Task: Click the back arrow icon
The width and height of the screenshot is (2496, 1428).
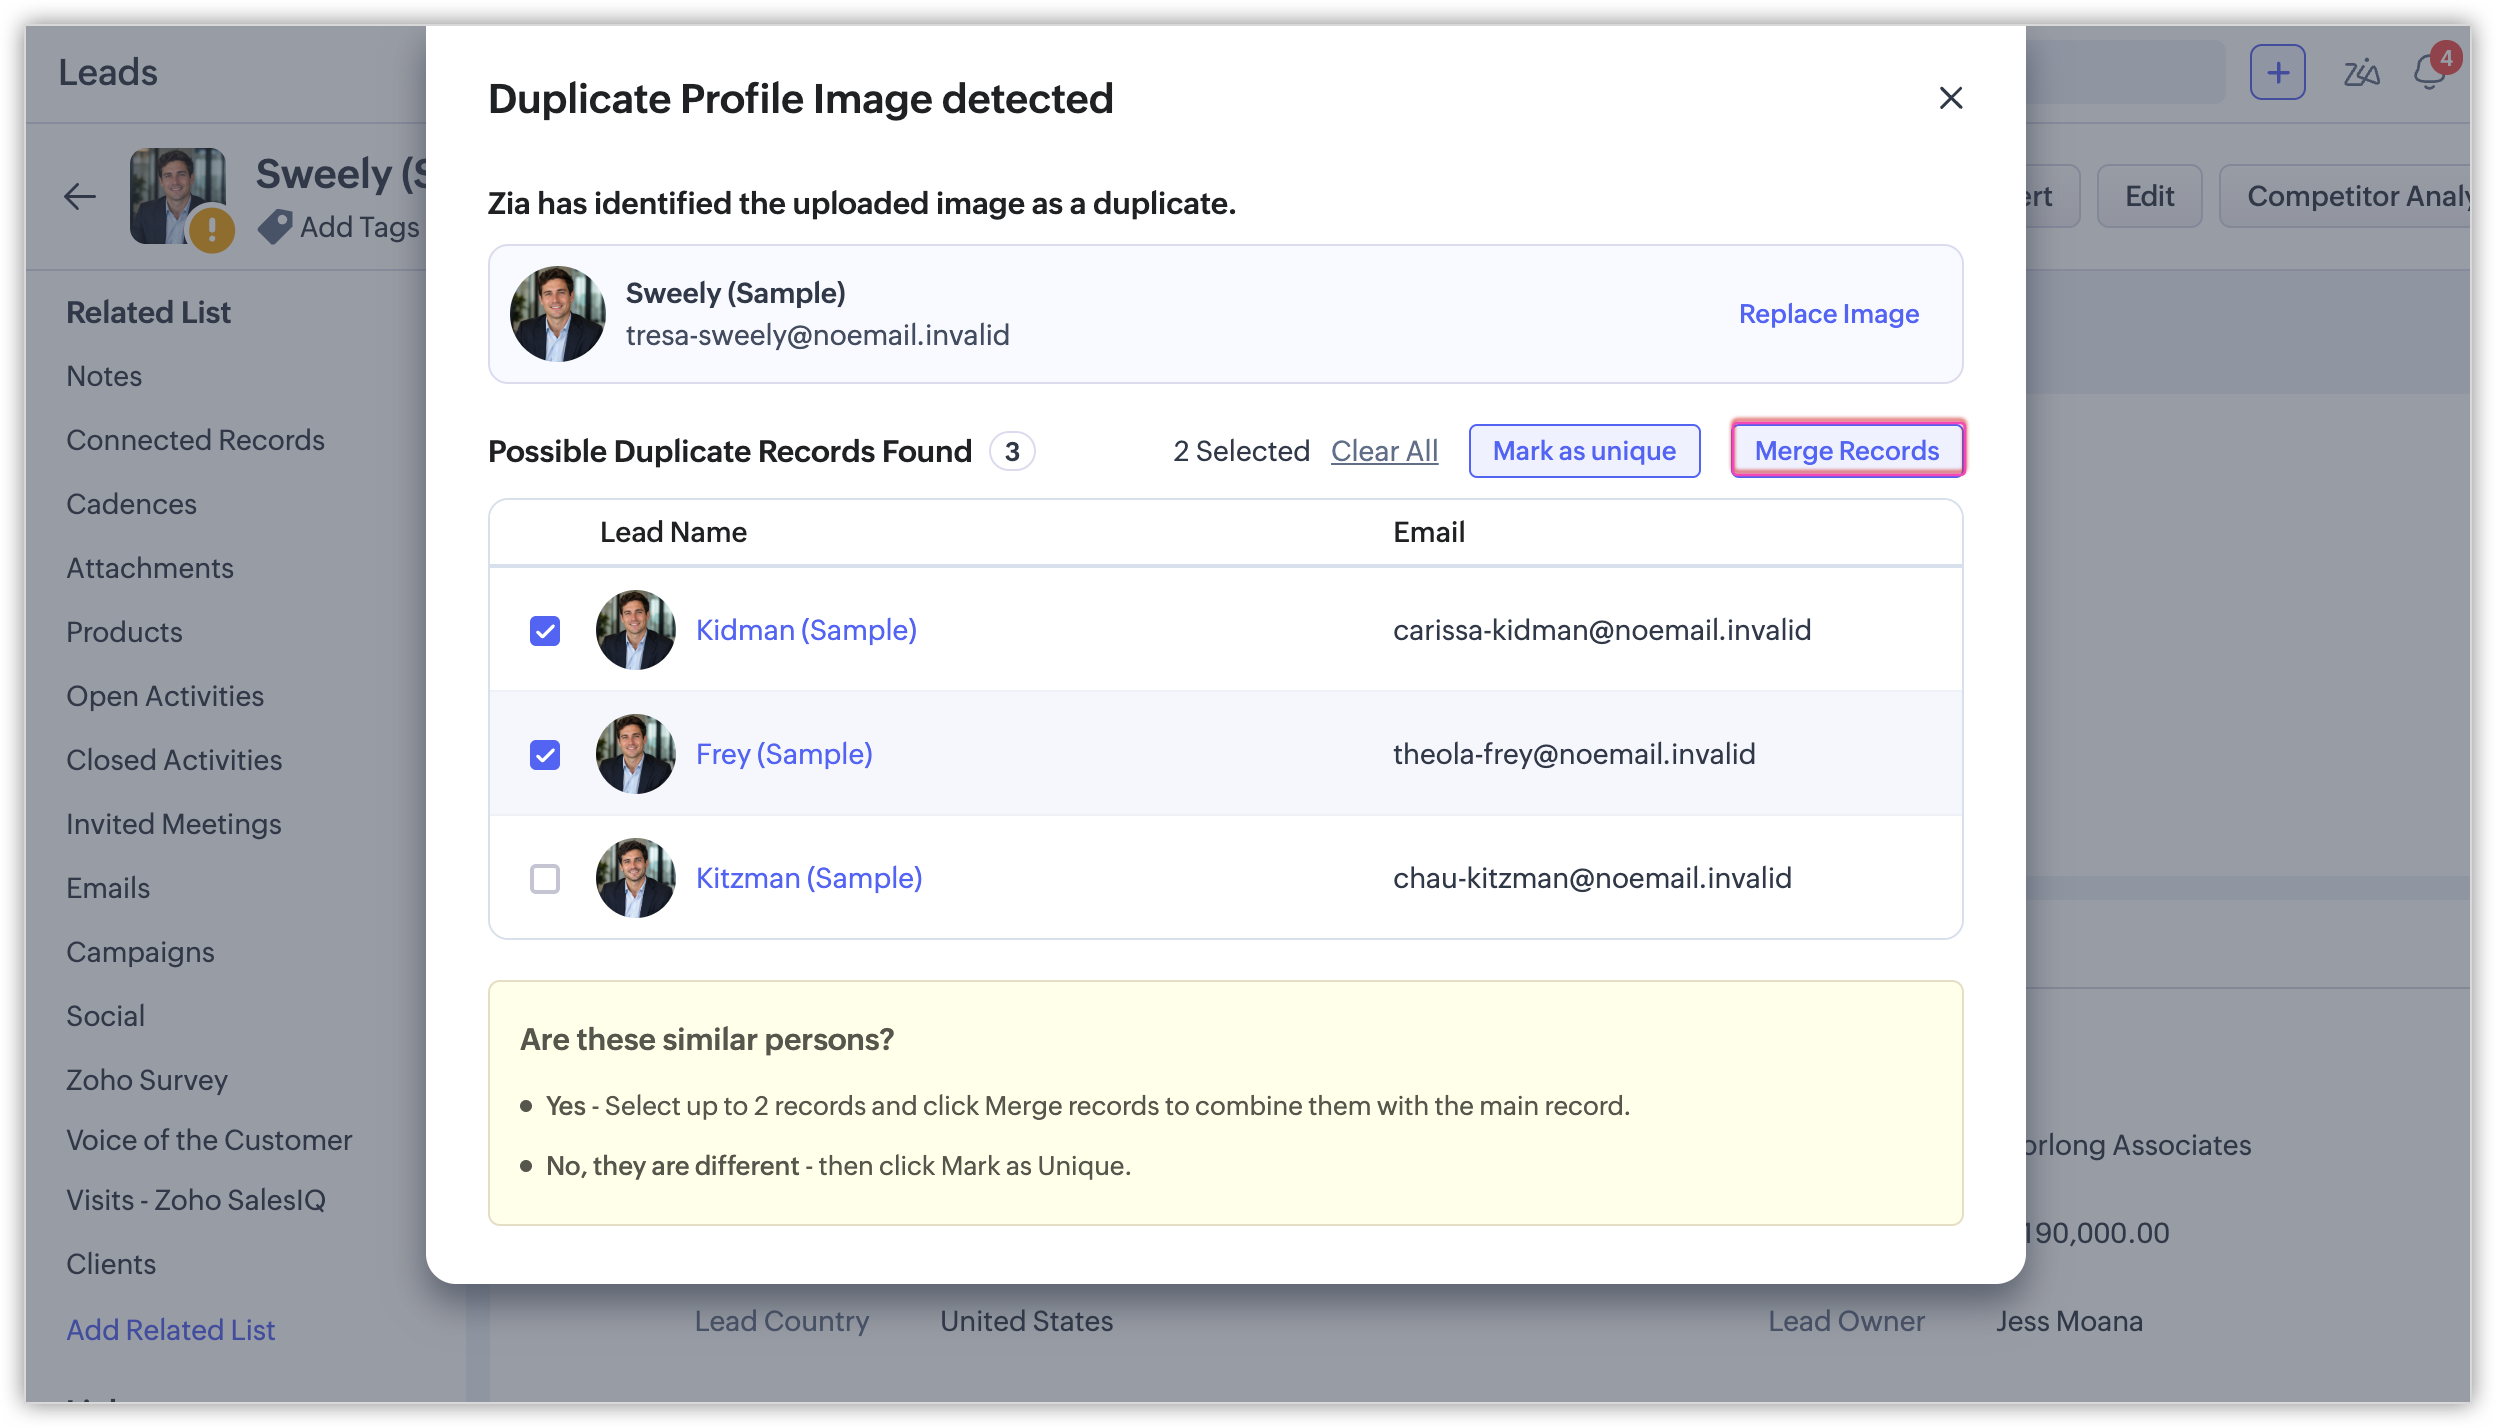Action: click(x=80, y=196)
